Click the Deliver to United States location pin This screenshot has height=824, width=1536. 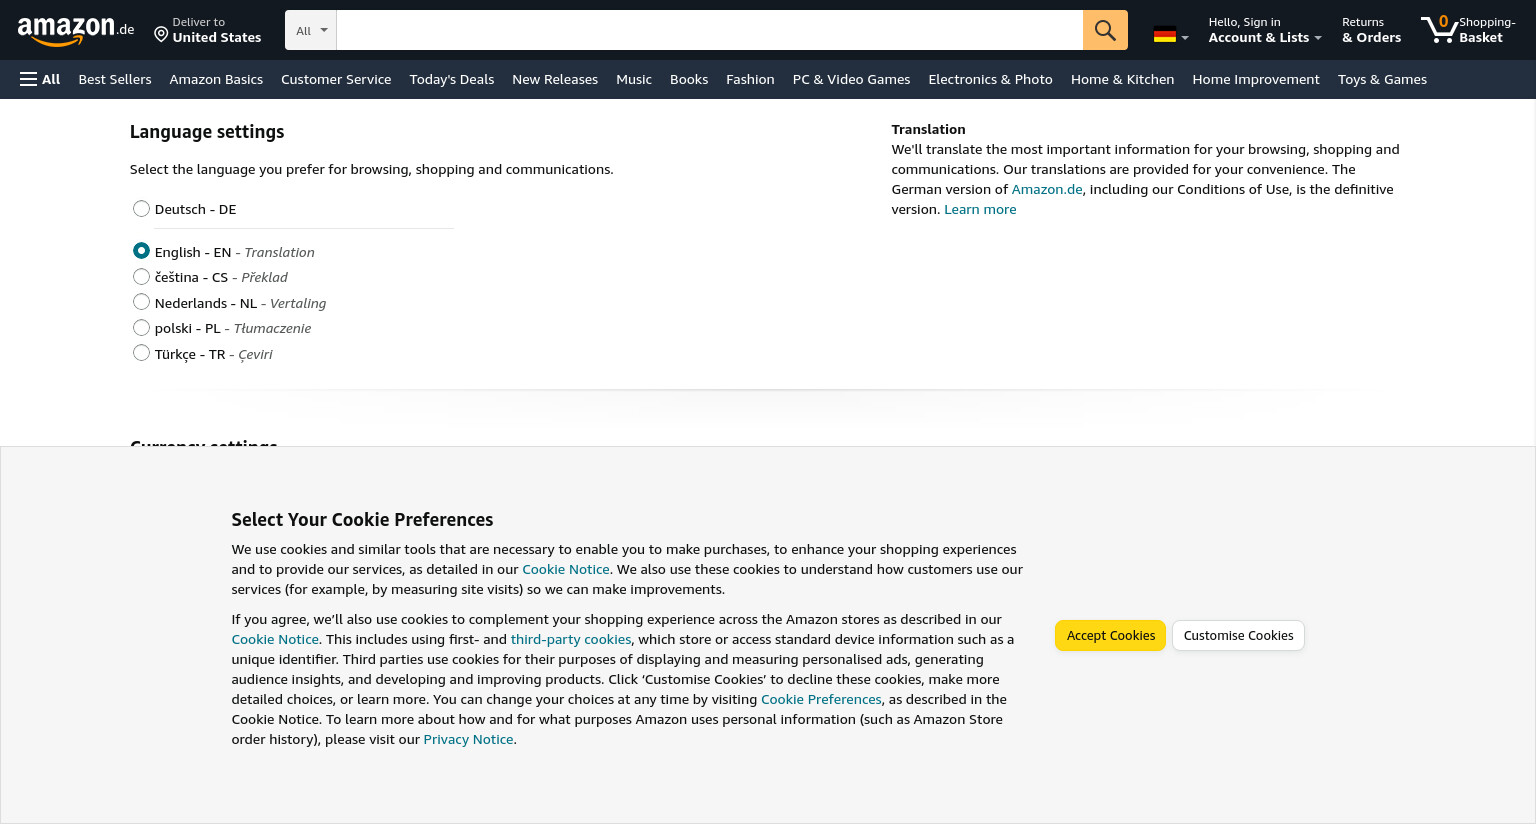[x=161, y=35]
